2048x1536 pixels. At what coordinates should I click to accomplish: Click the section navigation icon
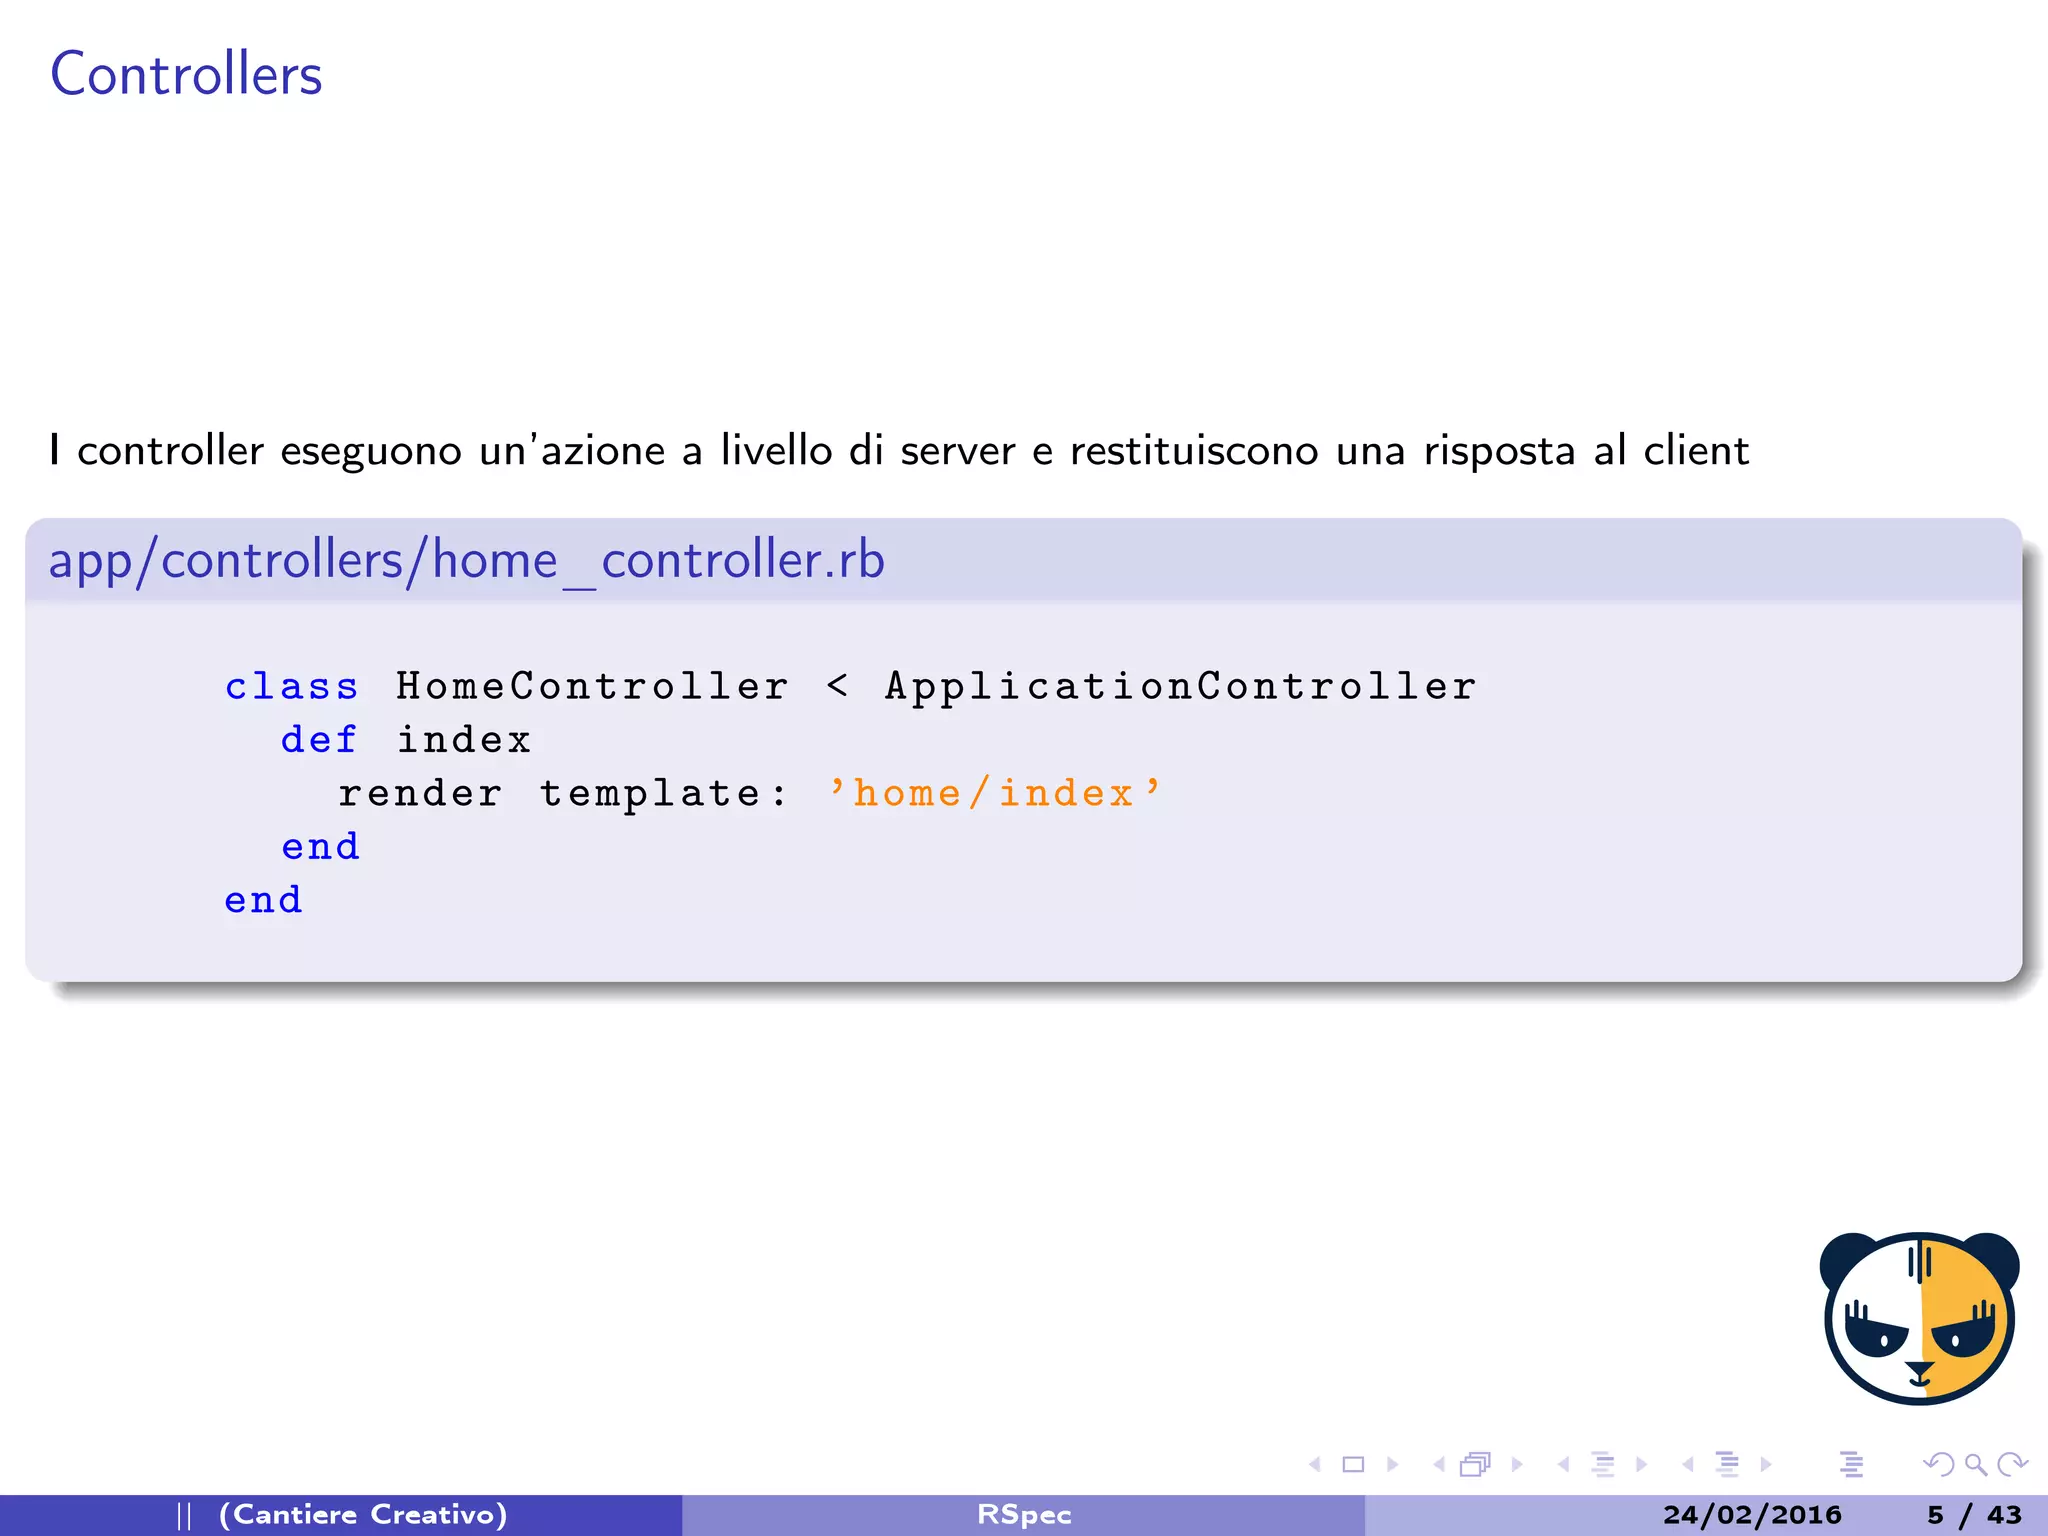pos(1727,1464)
